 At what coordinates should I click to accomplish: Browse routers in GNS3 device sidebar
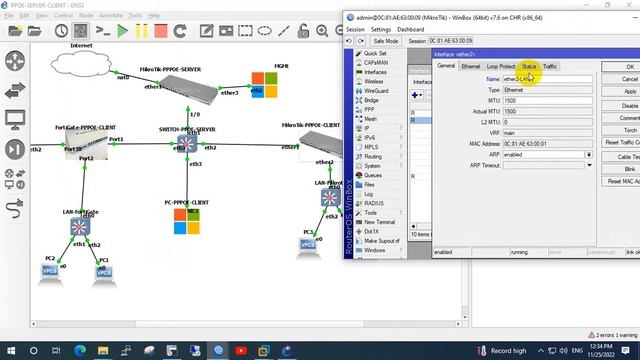(15, 60)
